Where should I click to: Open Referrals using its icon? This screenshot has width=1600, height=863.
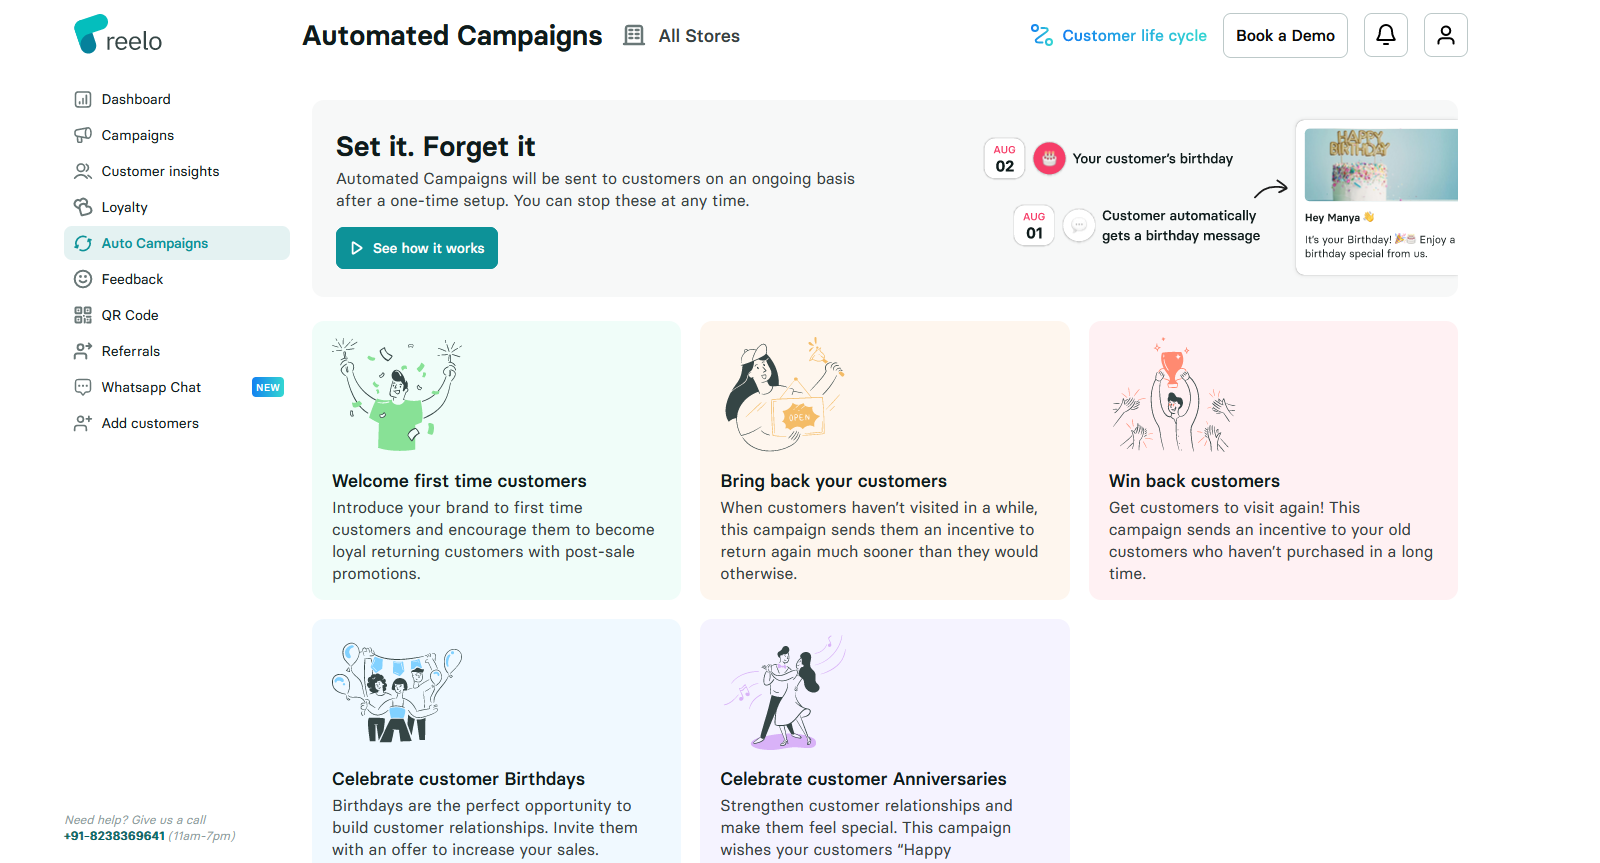click(83, 351)
